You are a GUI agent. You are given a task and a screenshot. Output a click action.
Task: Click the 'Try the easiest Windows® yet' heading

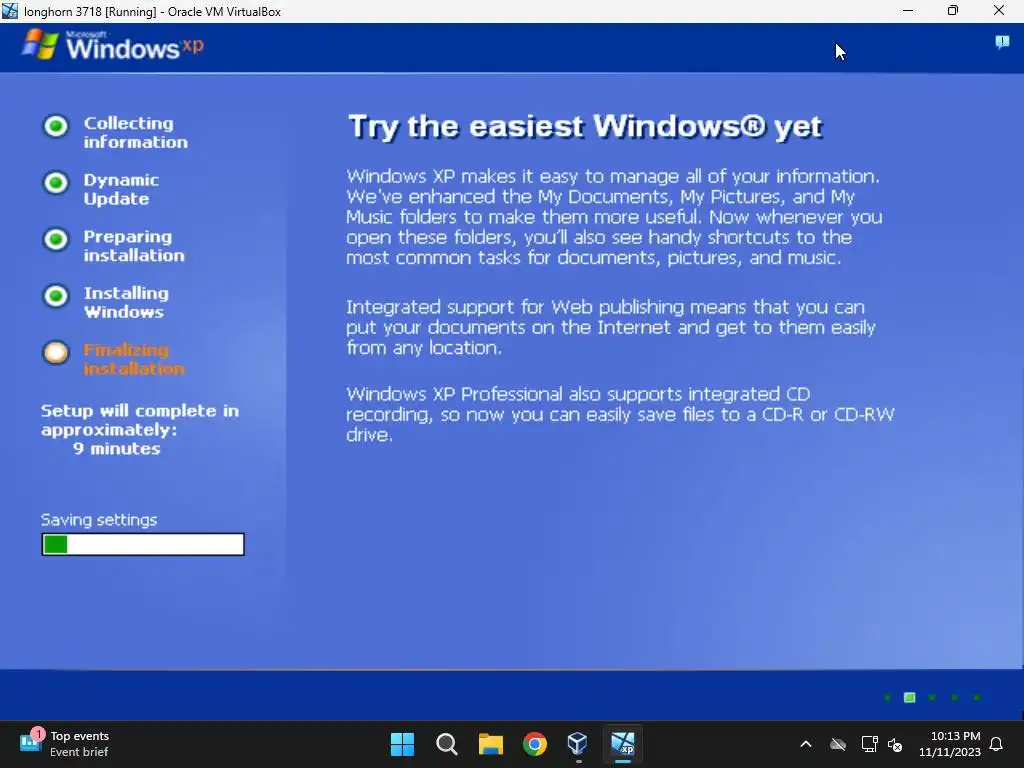click(585, 127)
